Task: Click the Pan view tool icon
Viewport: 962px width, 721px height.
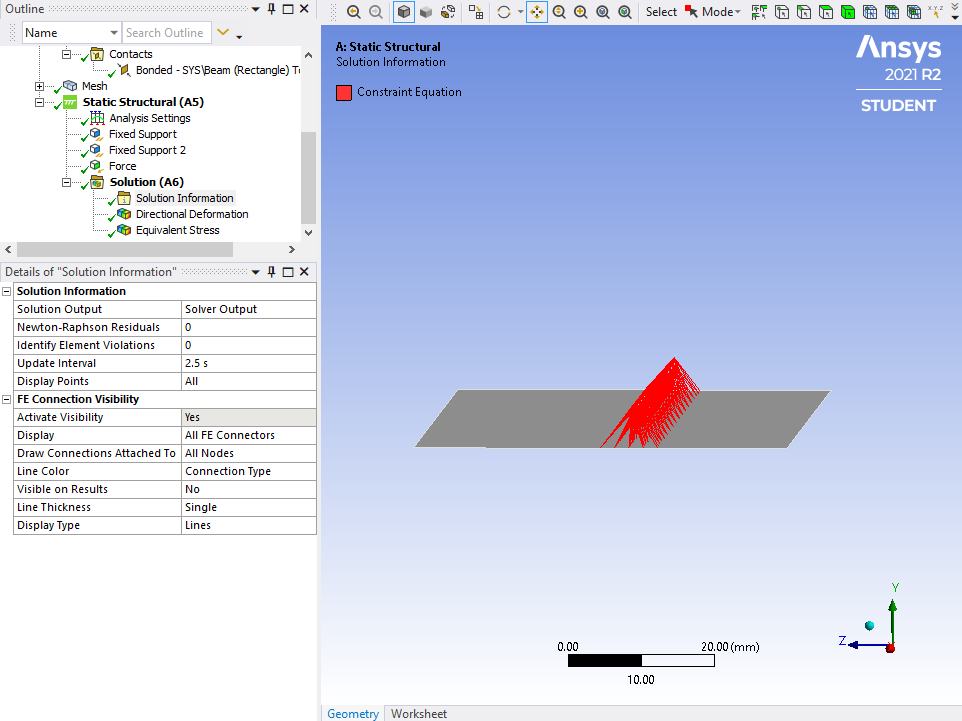Action: pyautogui.click(x=537, y=12)
